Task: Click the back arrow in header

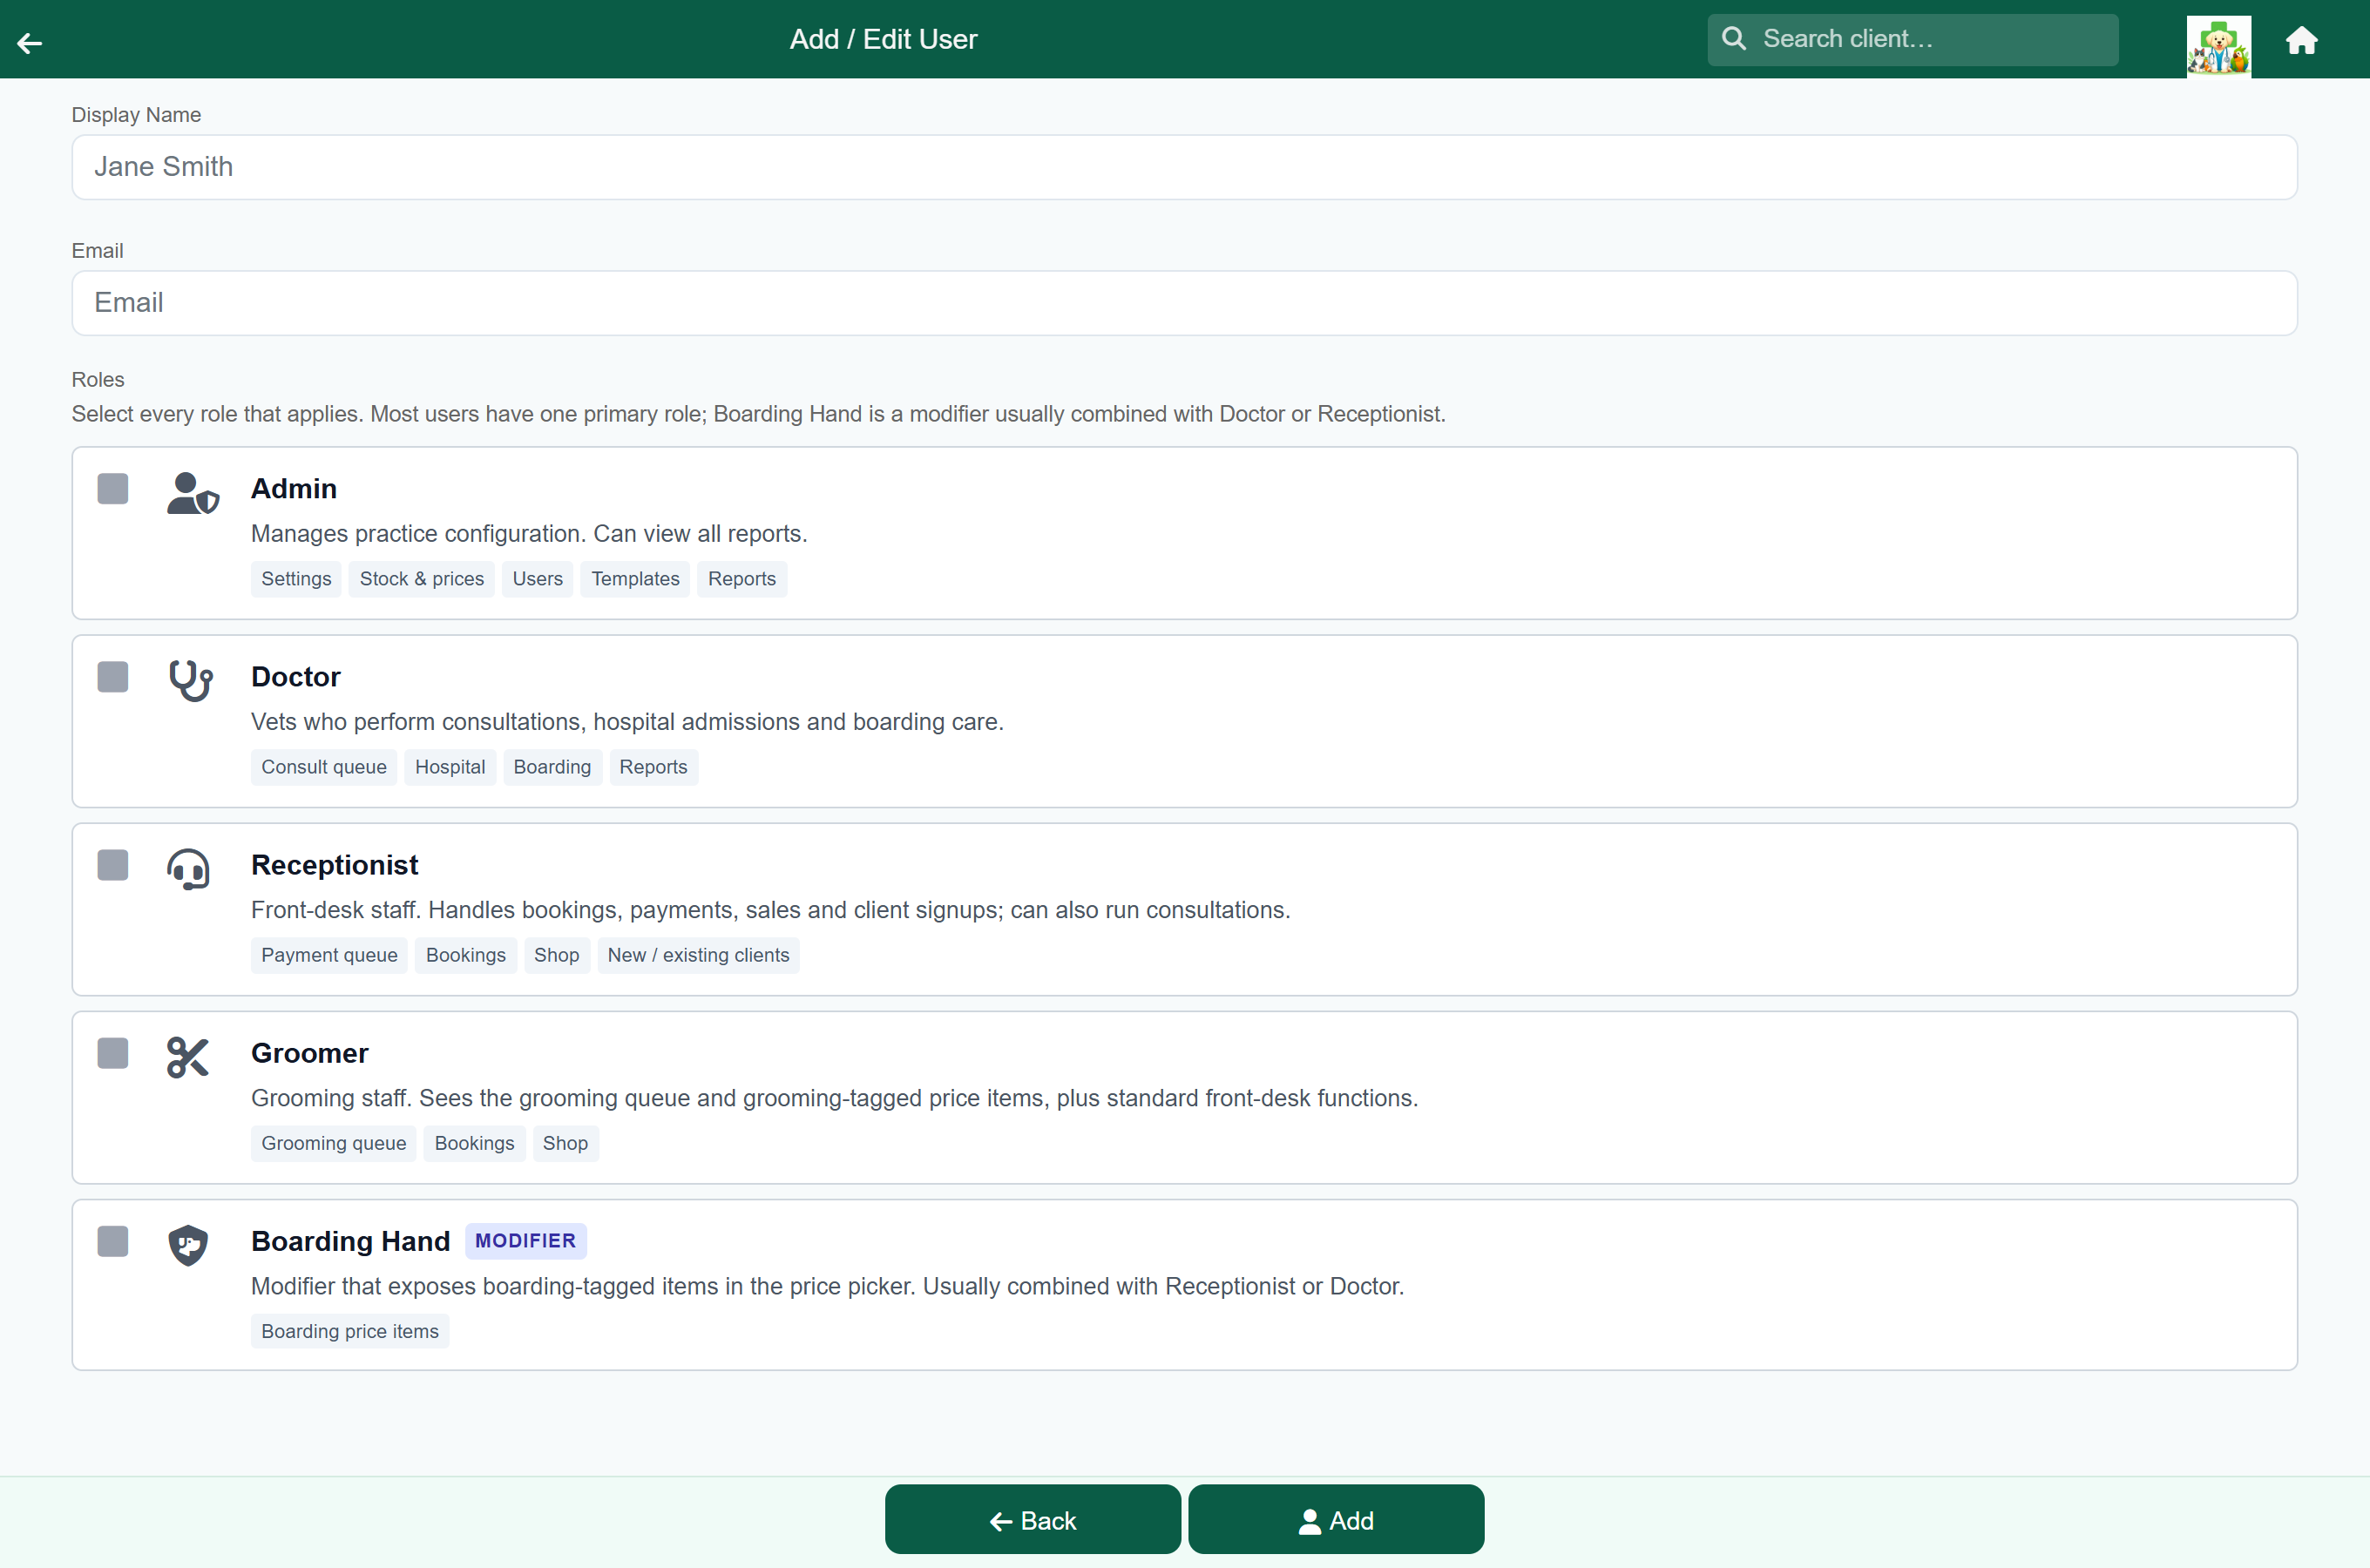Action: click(30, 42)
